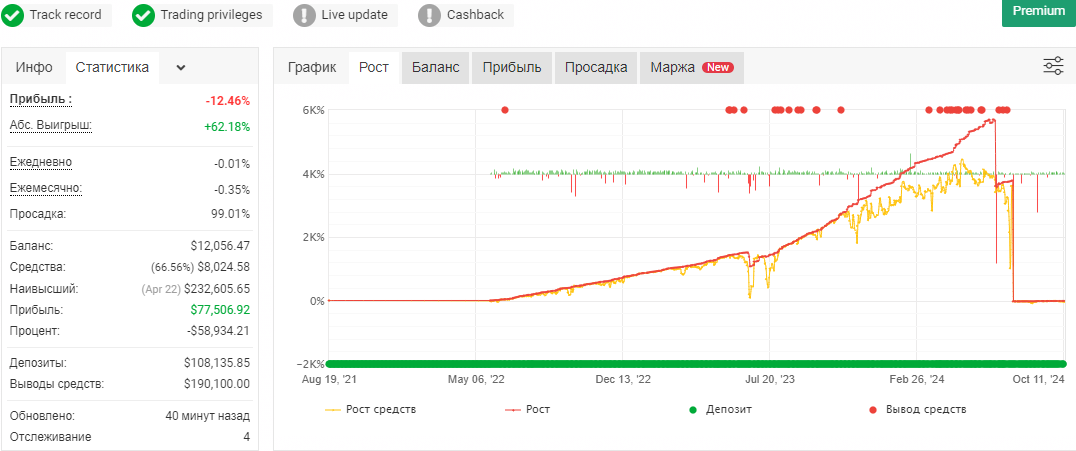Click the -12.46% profit value

[228, 101]
